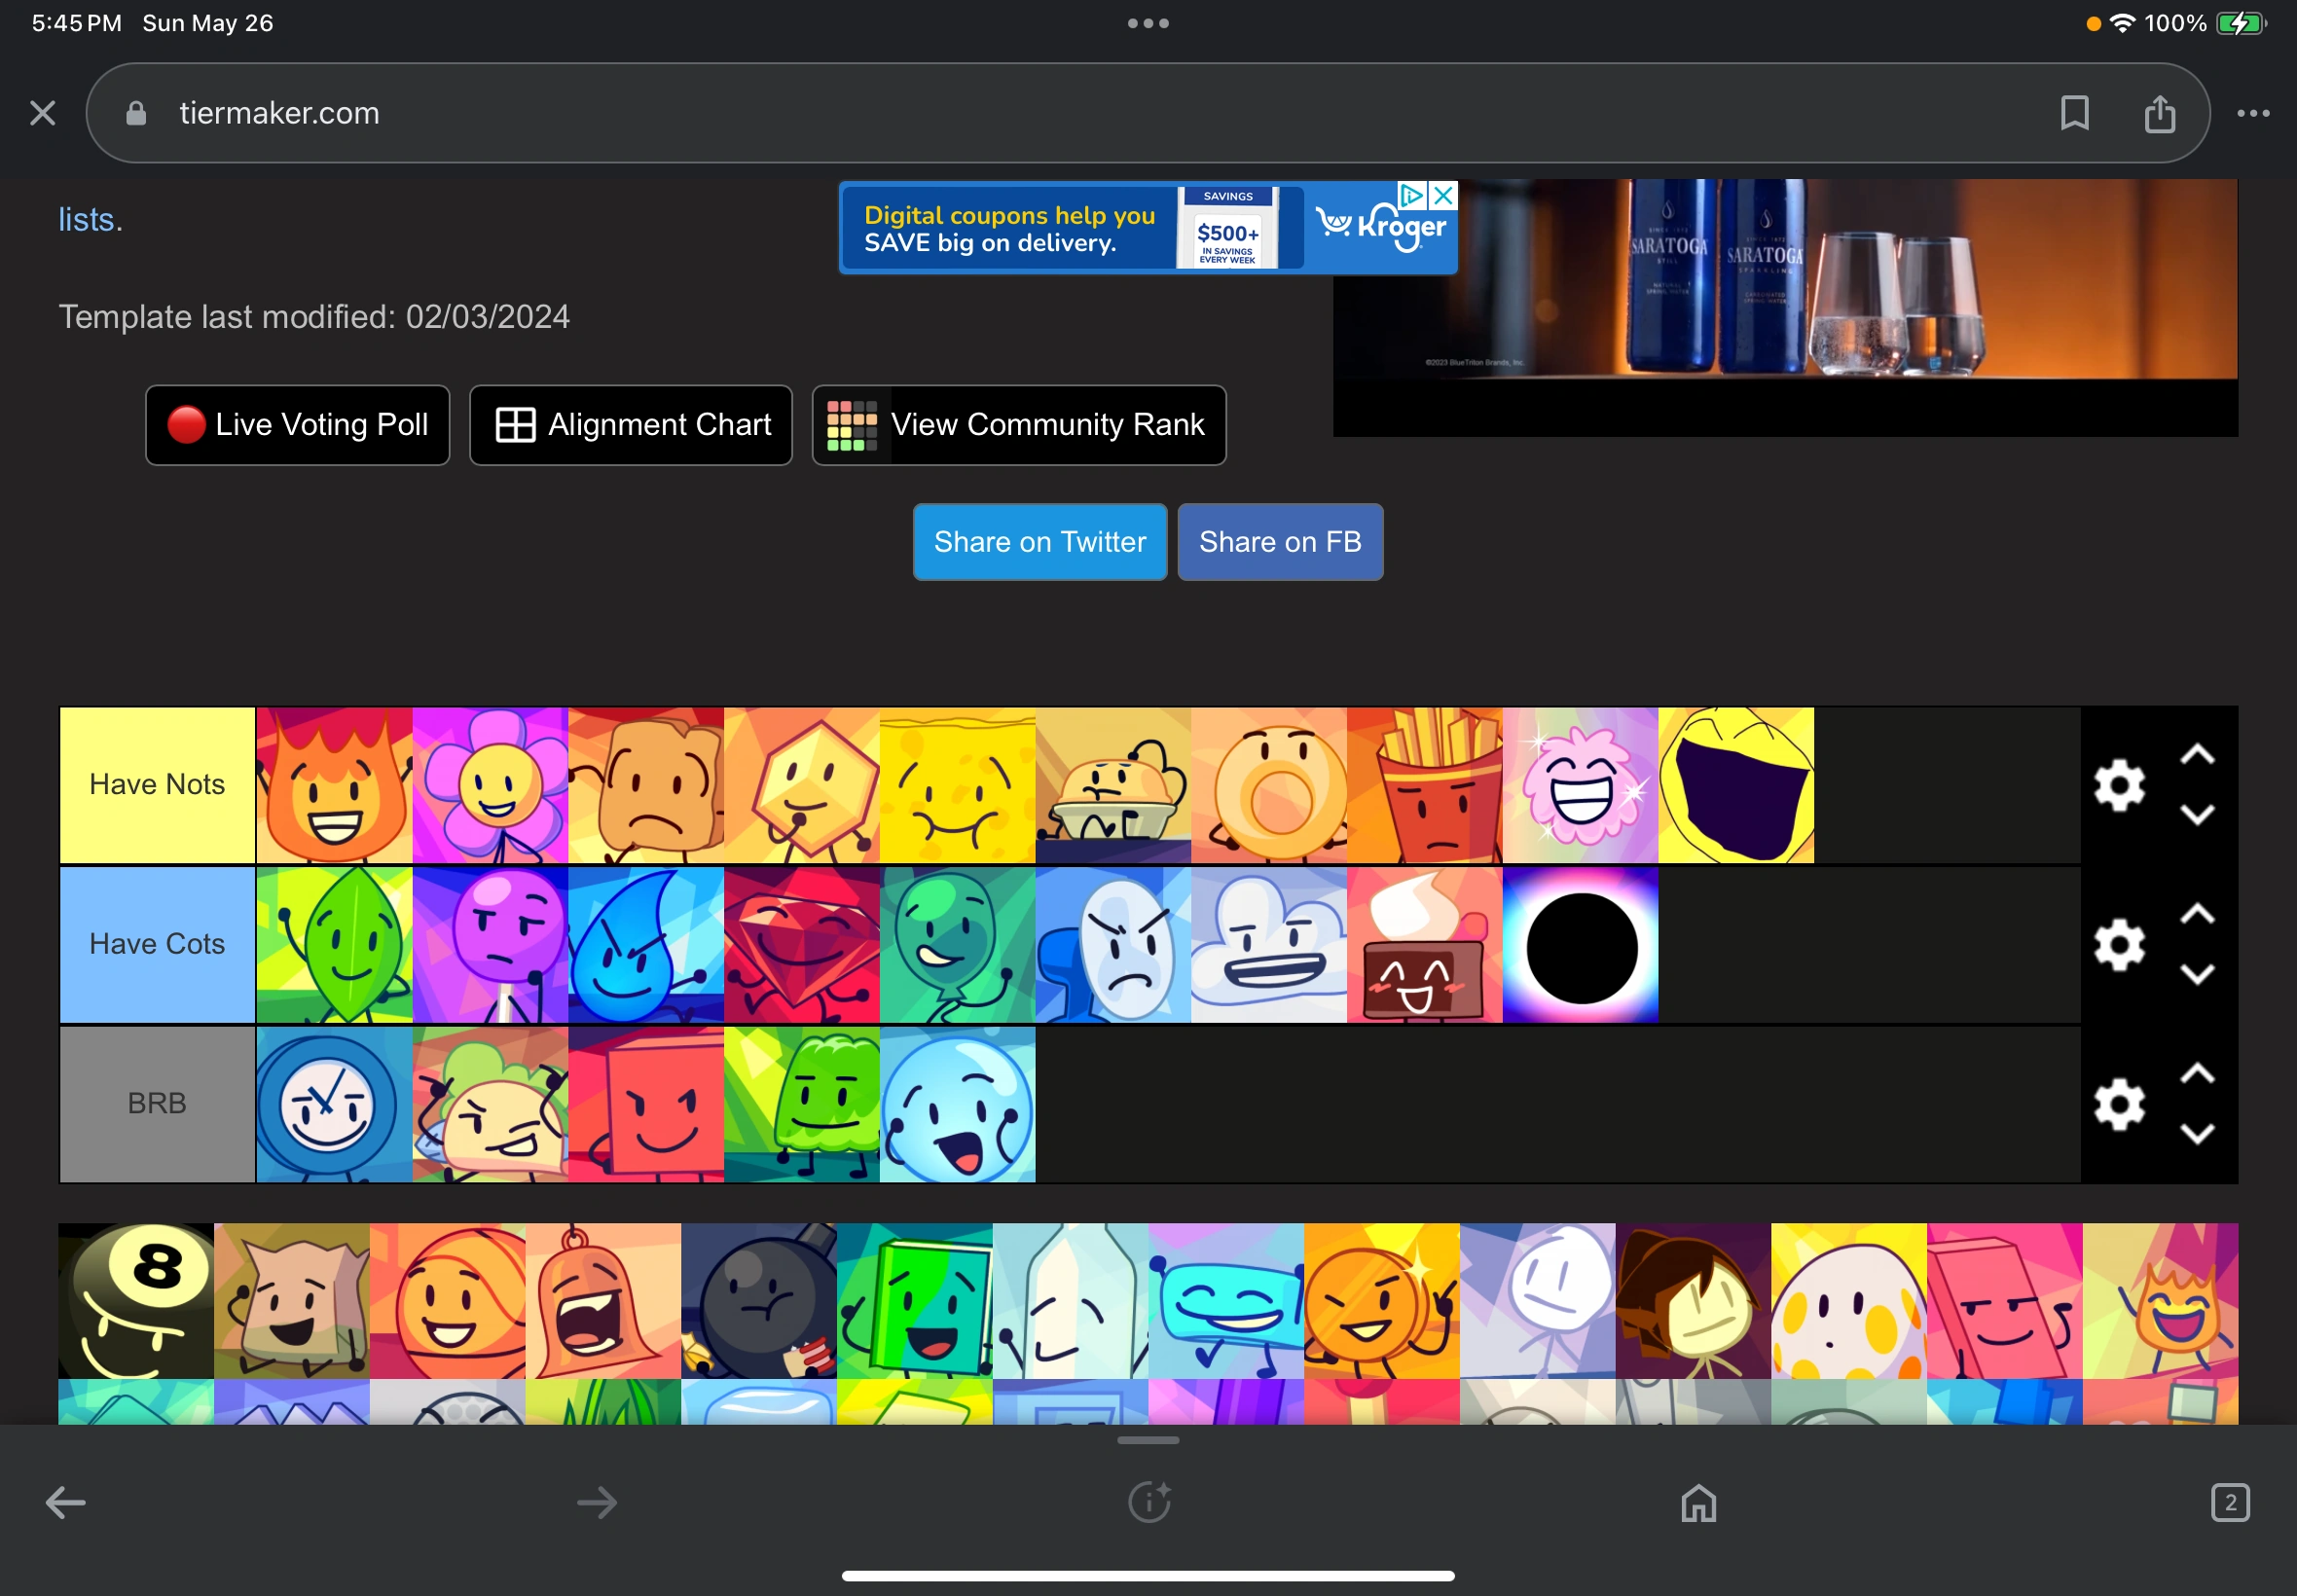
Task: Move the Have Nots tier up with the chevron
Action: [x=2198, y=752]
